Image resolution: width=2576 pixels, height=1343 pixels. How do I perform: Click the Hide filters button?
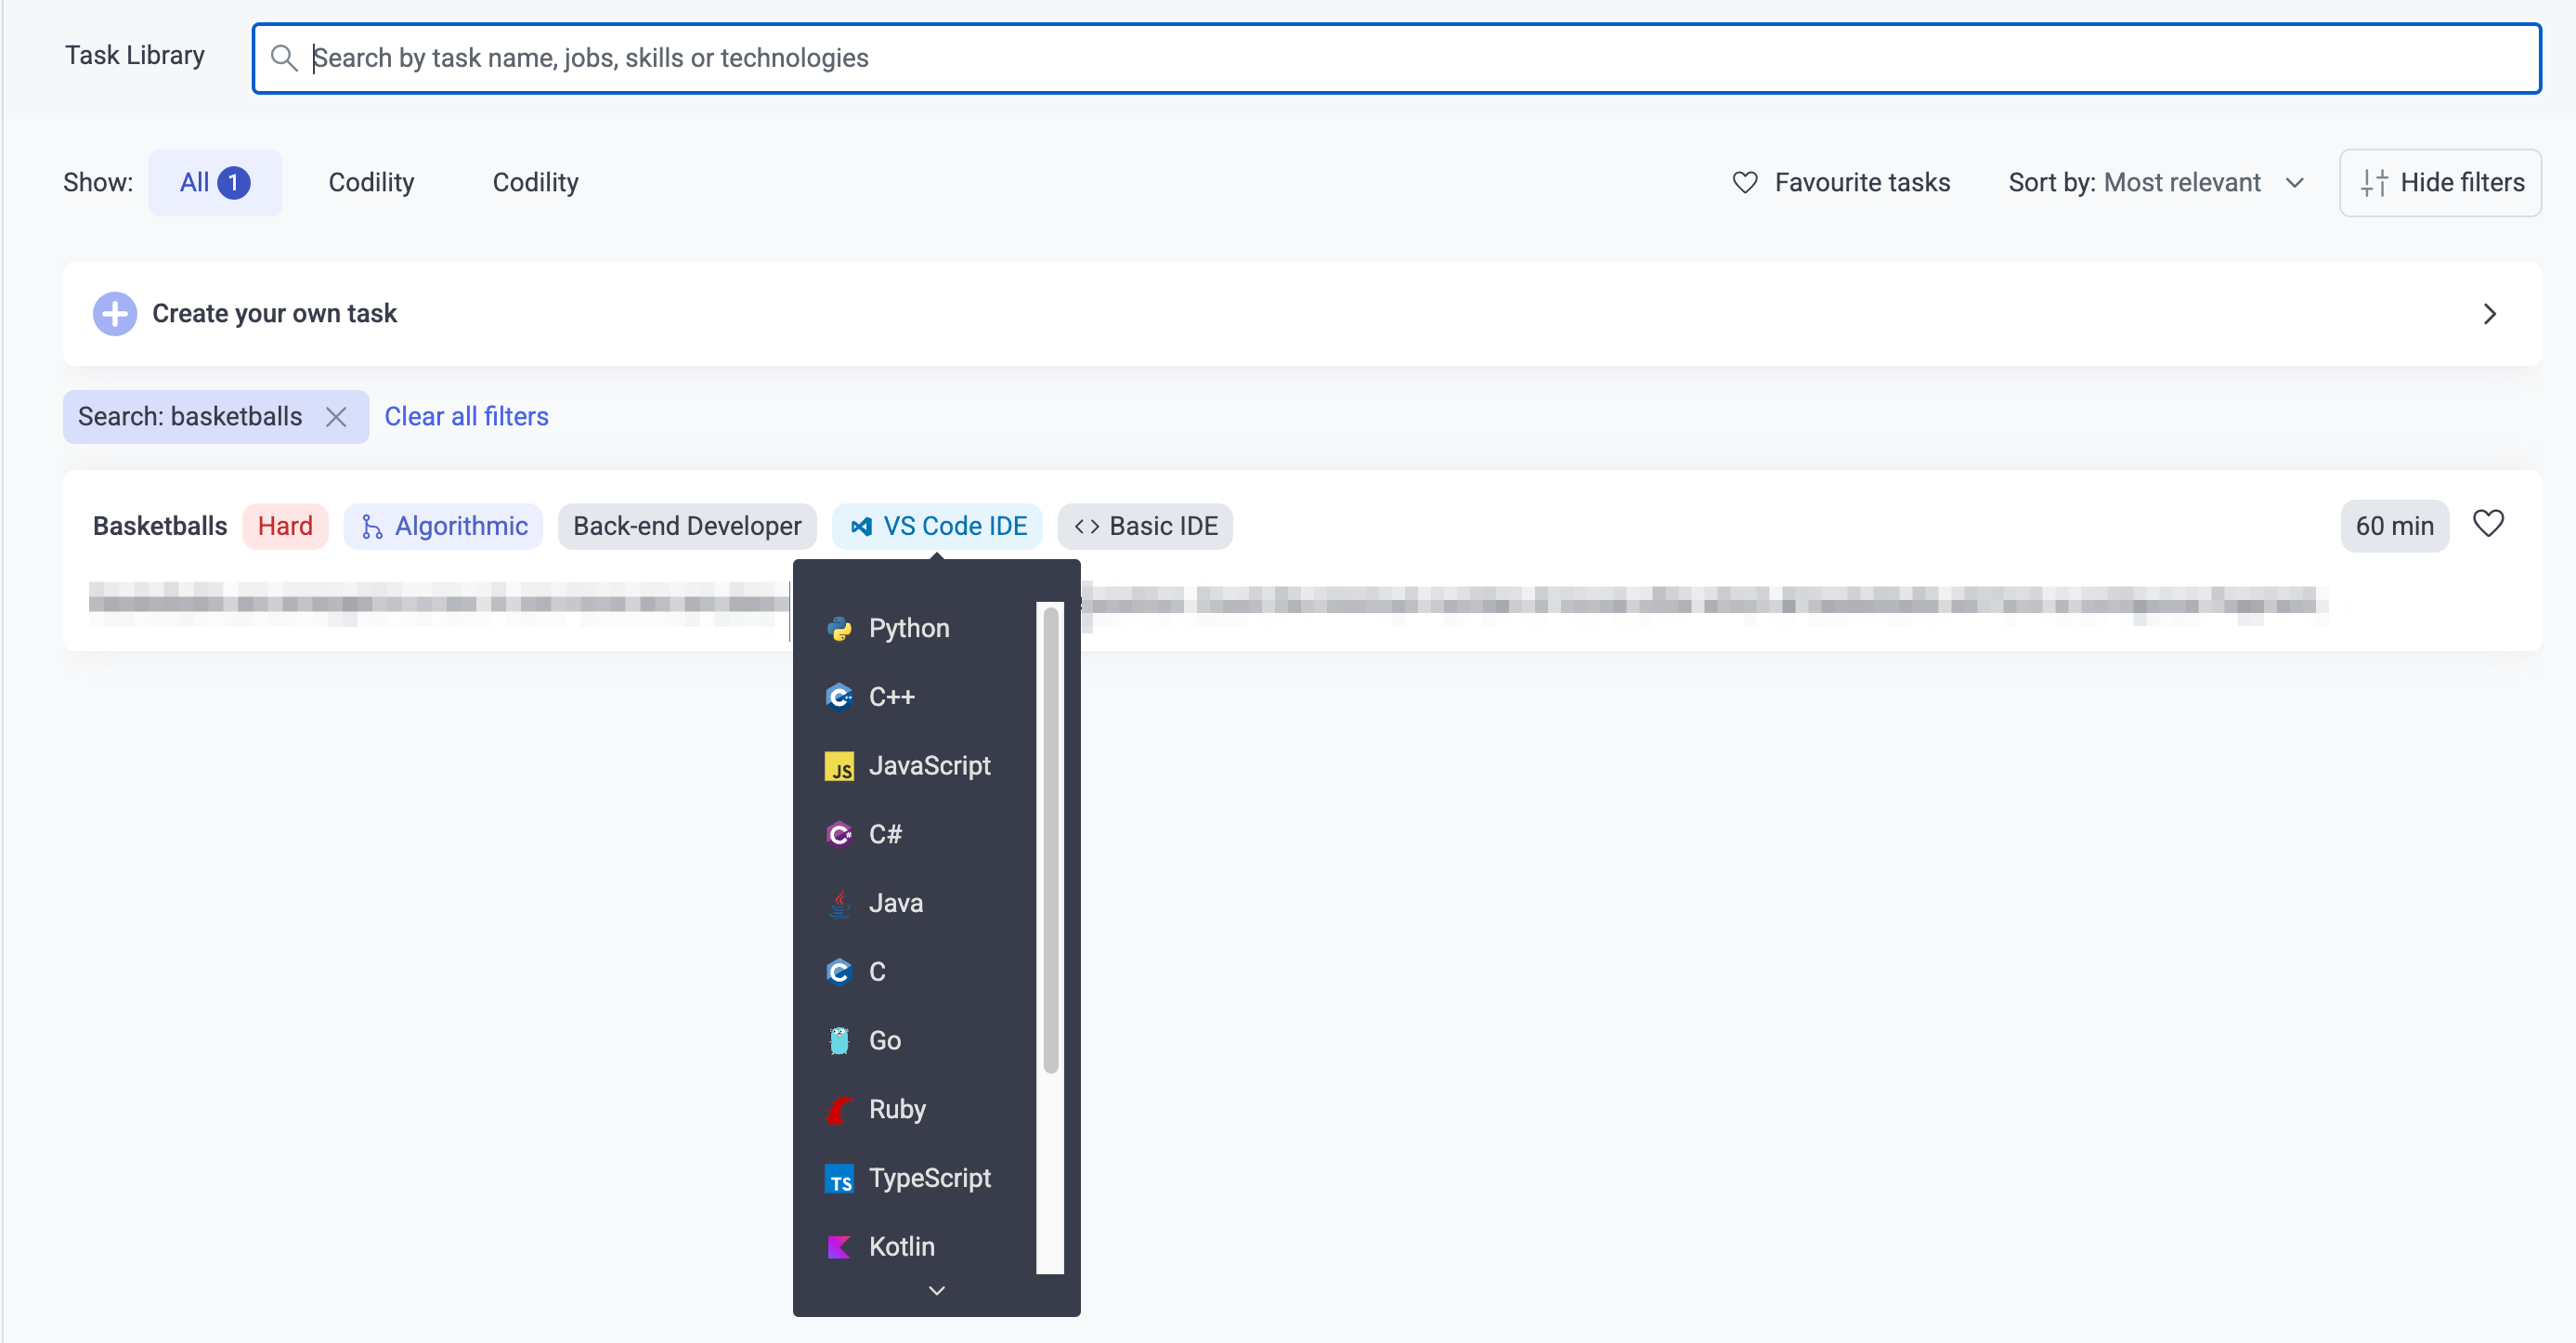click(x=2439, y=182)
